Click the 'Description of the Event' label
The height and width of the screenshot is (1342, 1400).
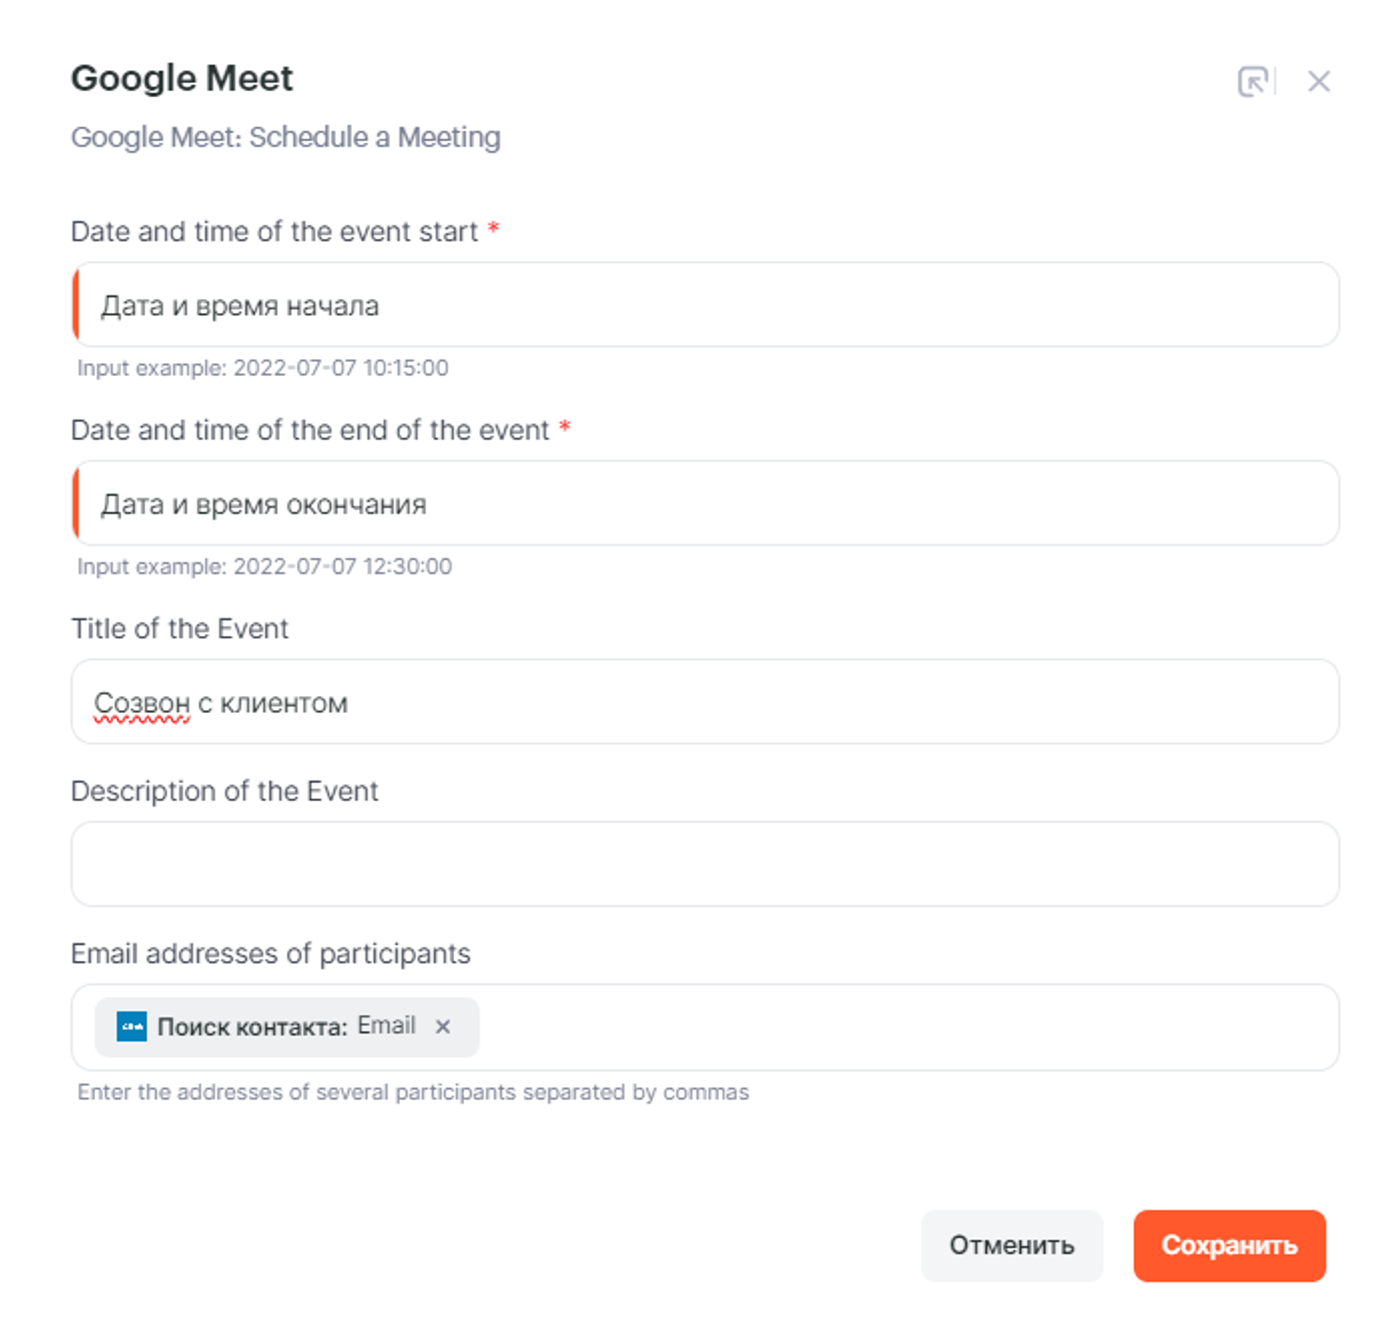pyautogui.click(x=225, y=791)
